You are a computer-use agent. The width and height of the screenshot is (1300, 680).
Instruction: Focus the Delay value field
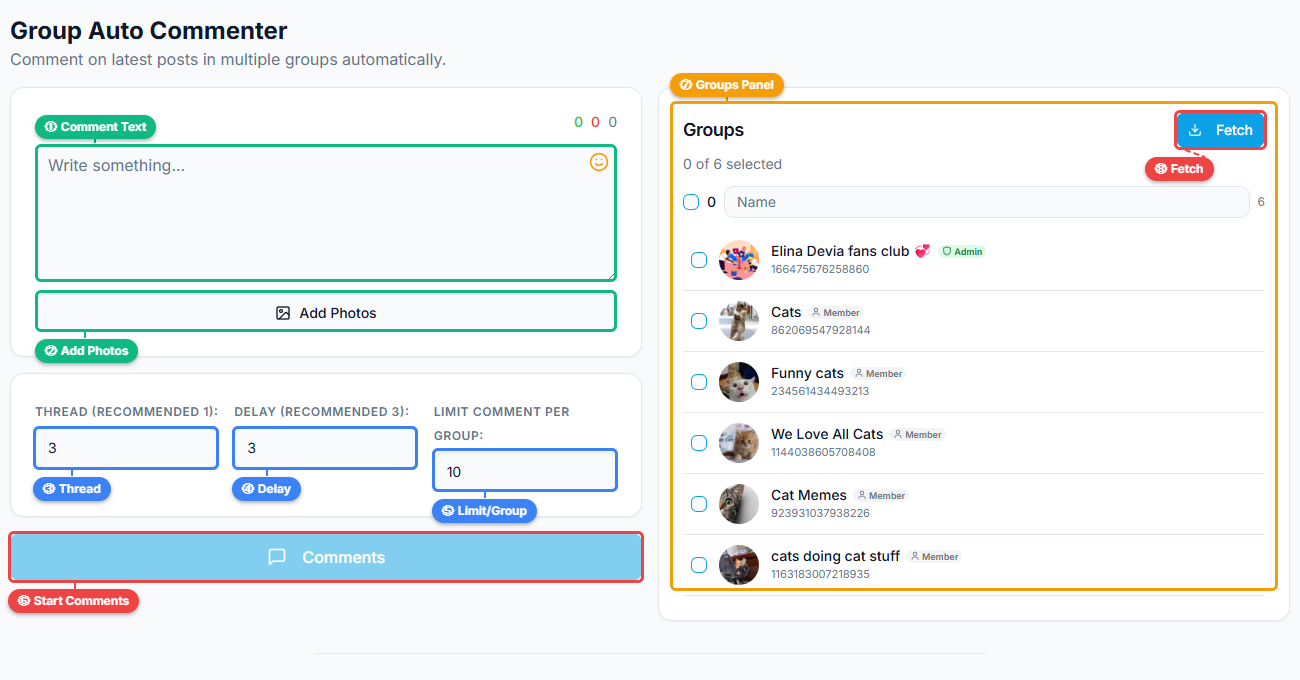tap(325, 448)
